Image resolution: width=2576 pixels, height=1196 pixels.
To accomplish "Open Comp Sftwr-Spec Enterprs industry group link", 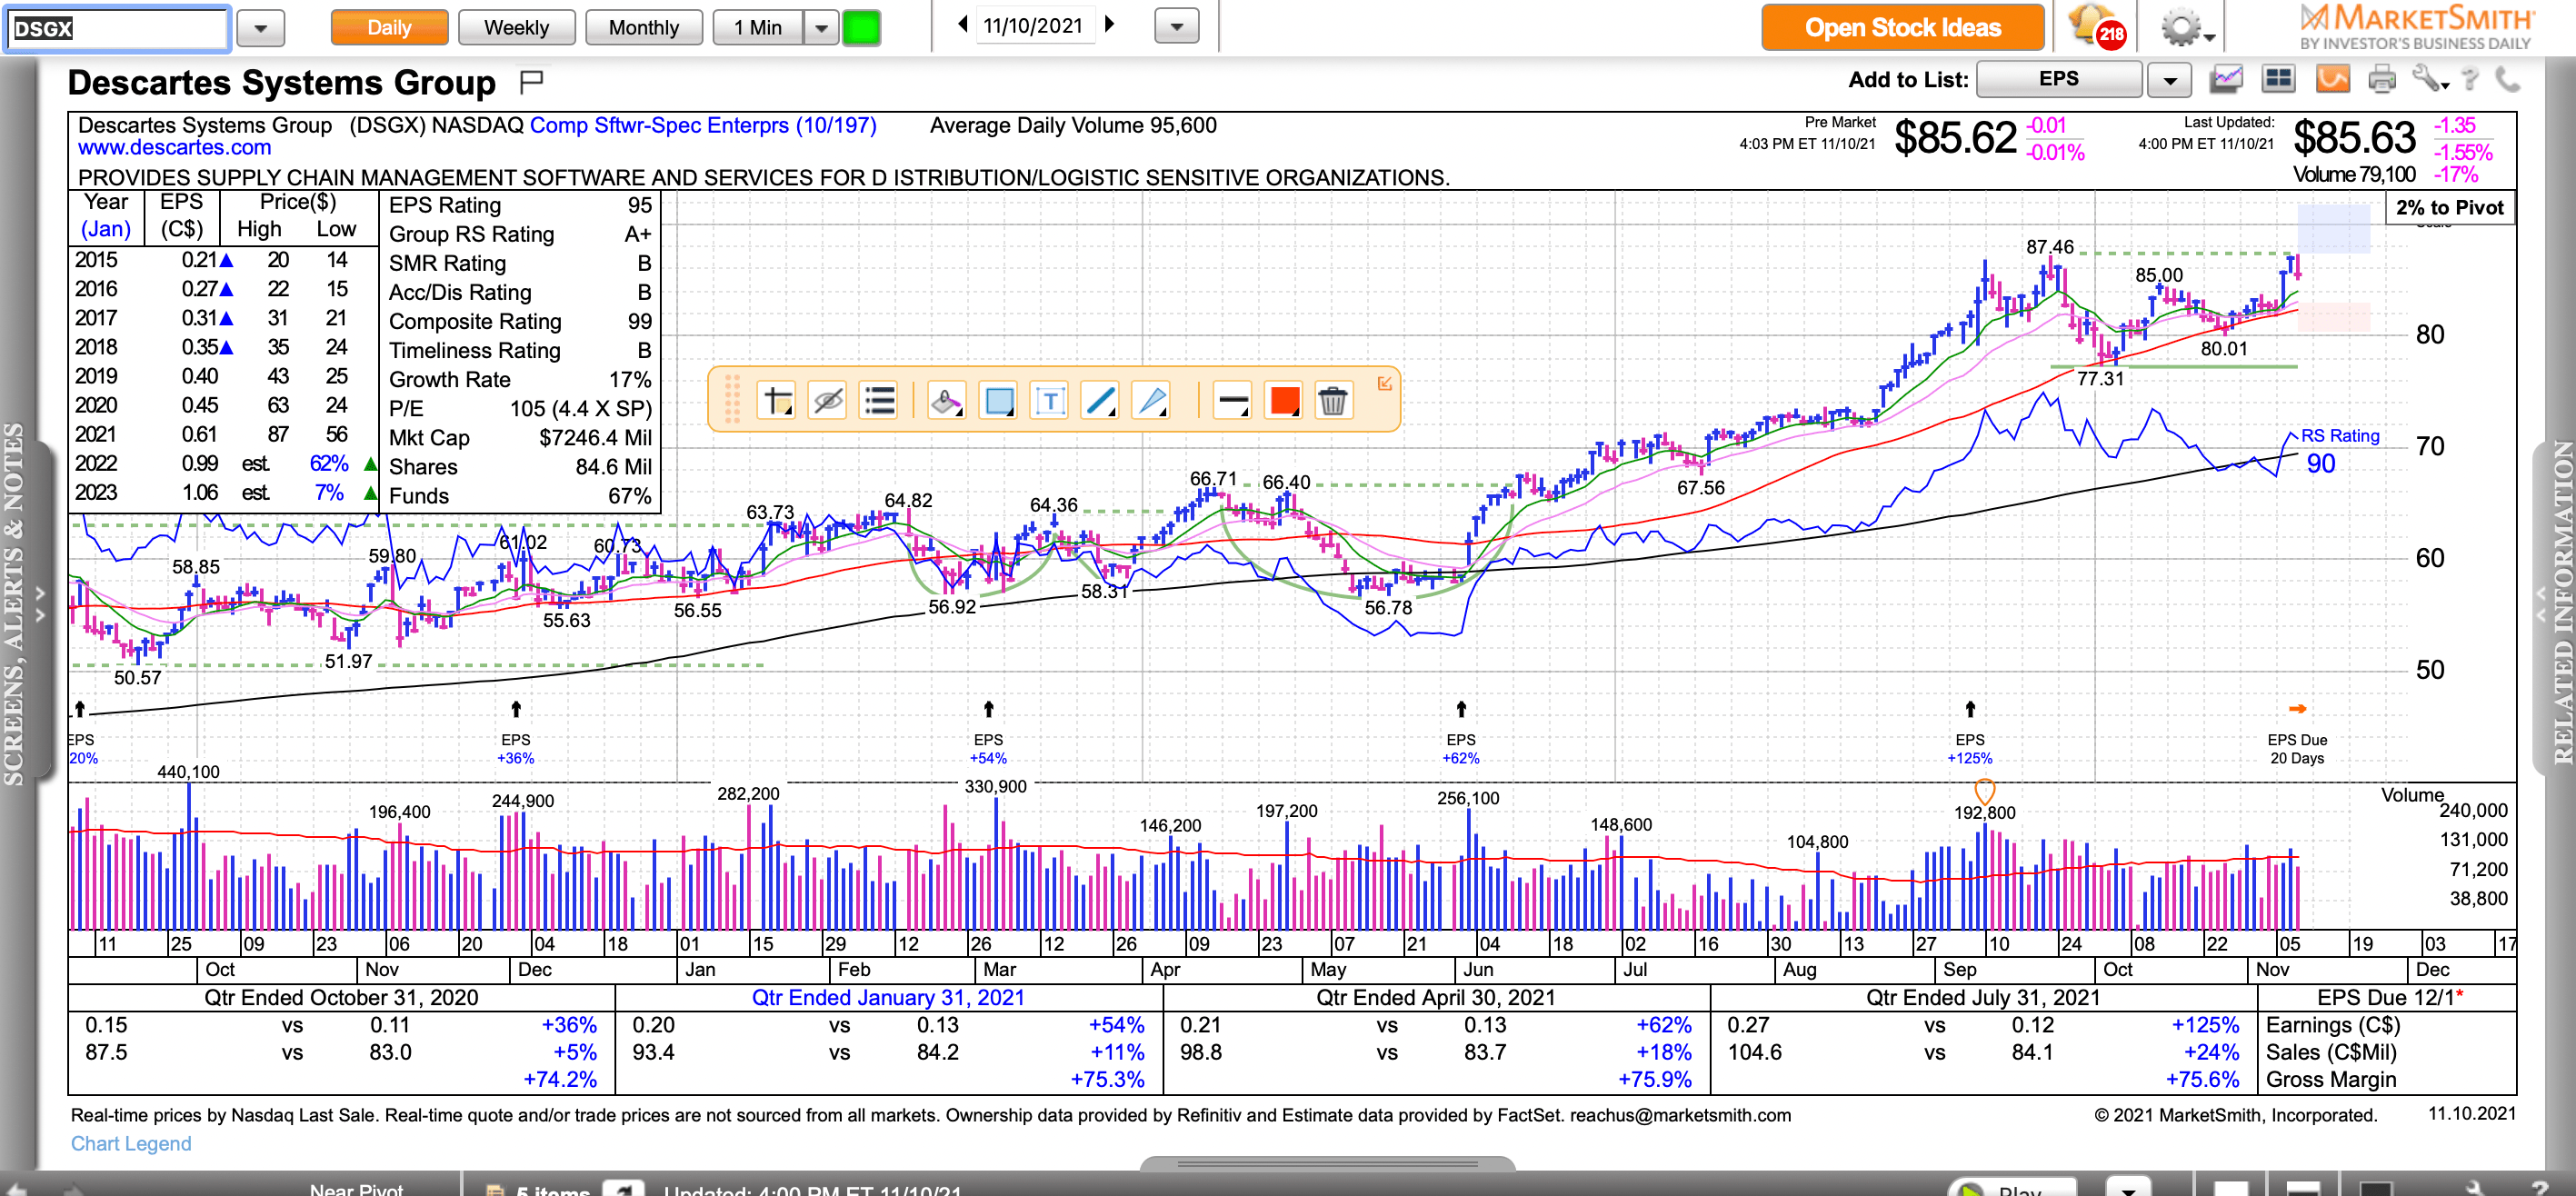I will tap(703, 125).
